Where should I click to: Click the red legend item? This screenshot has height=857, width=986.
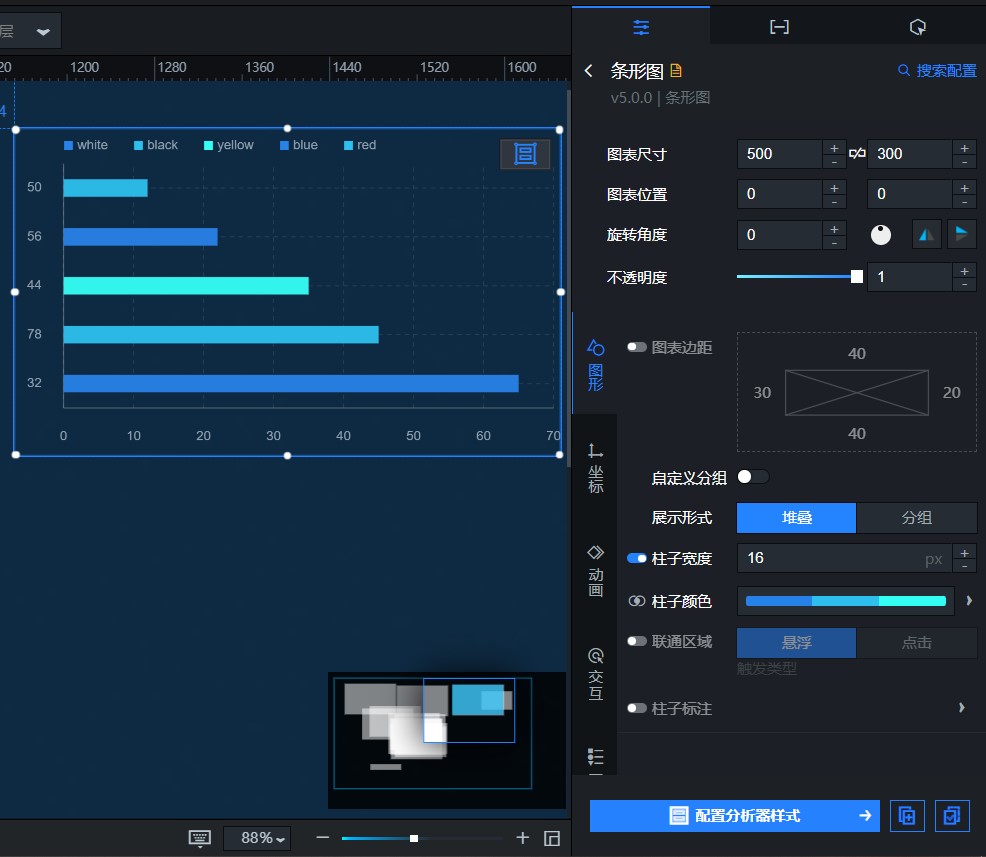(x=360, y=145)
